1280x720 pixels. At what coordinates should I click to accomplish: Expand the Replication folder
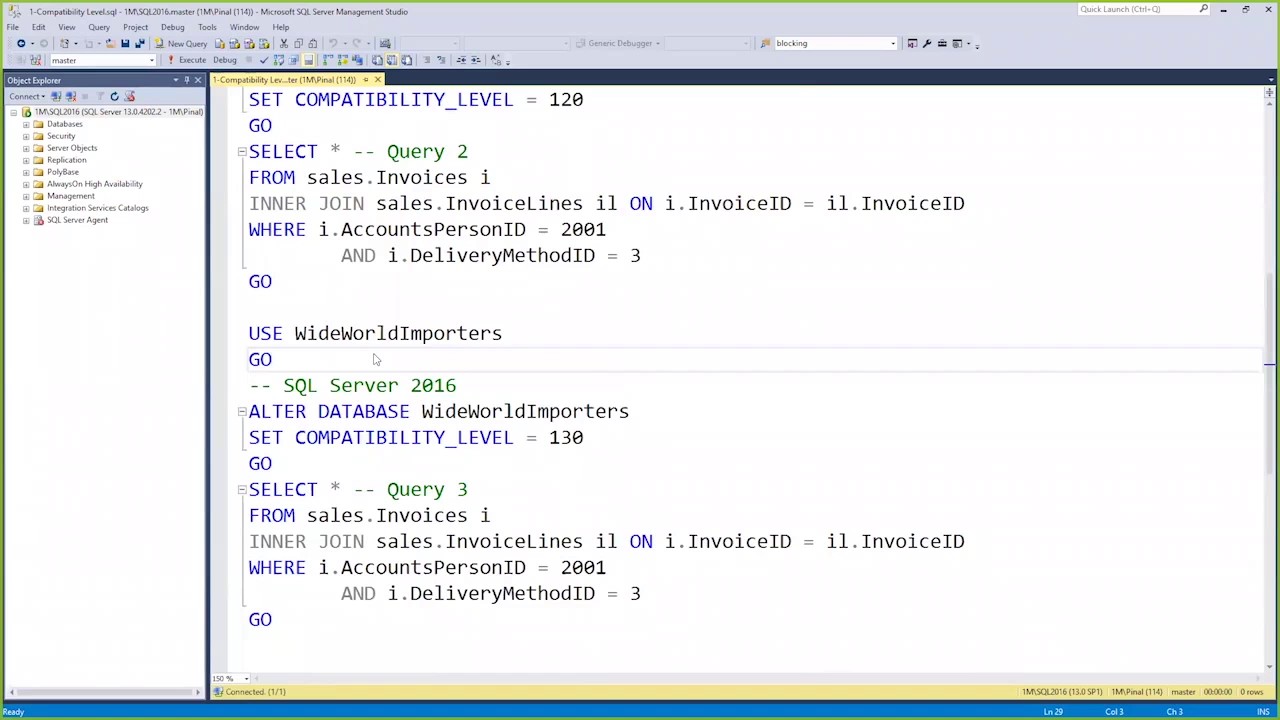coord(26,160)
